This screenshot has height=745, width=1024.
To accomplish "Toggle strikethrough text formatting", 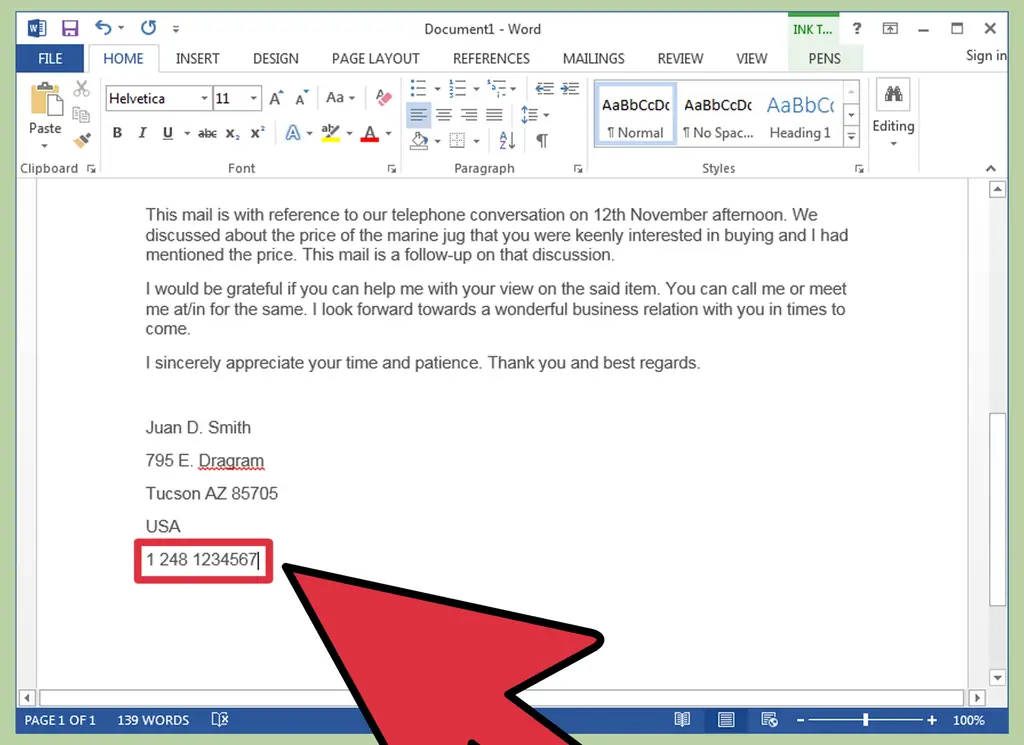I will [x=207, y=133].
